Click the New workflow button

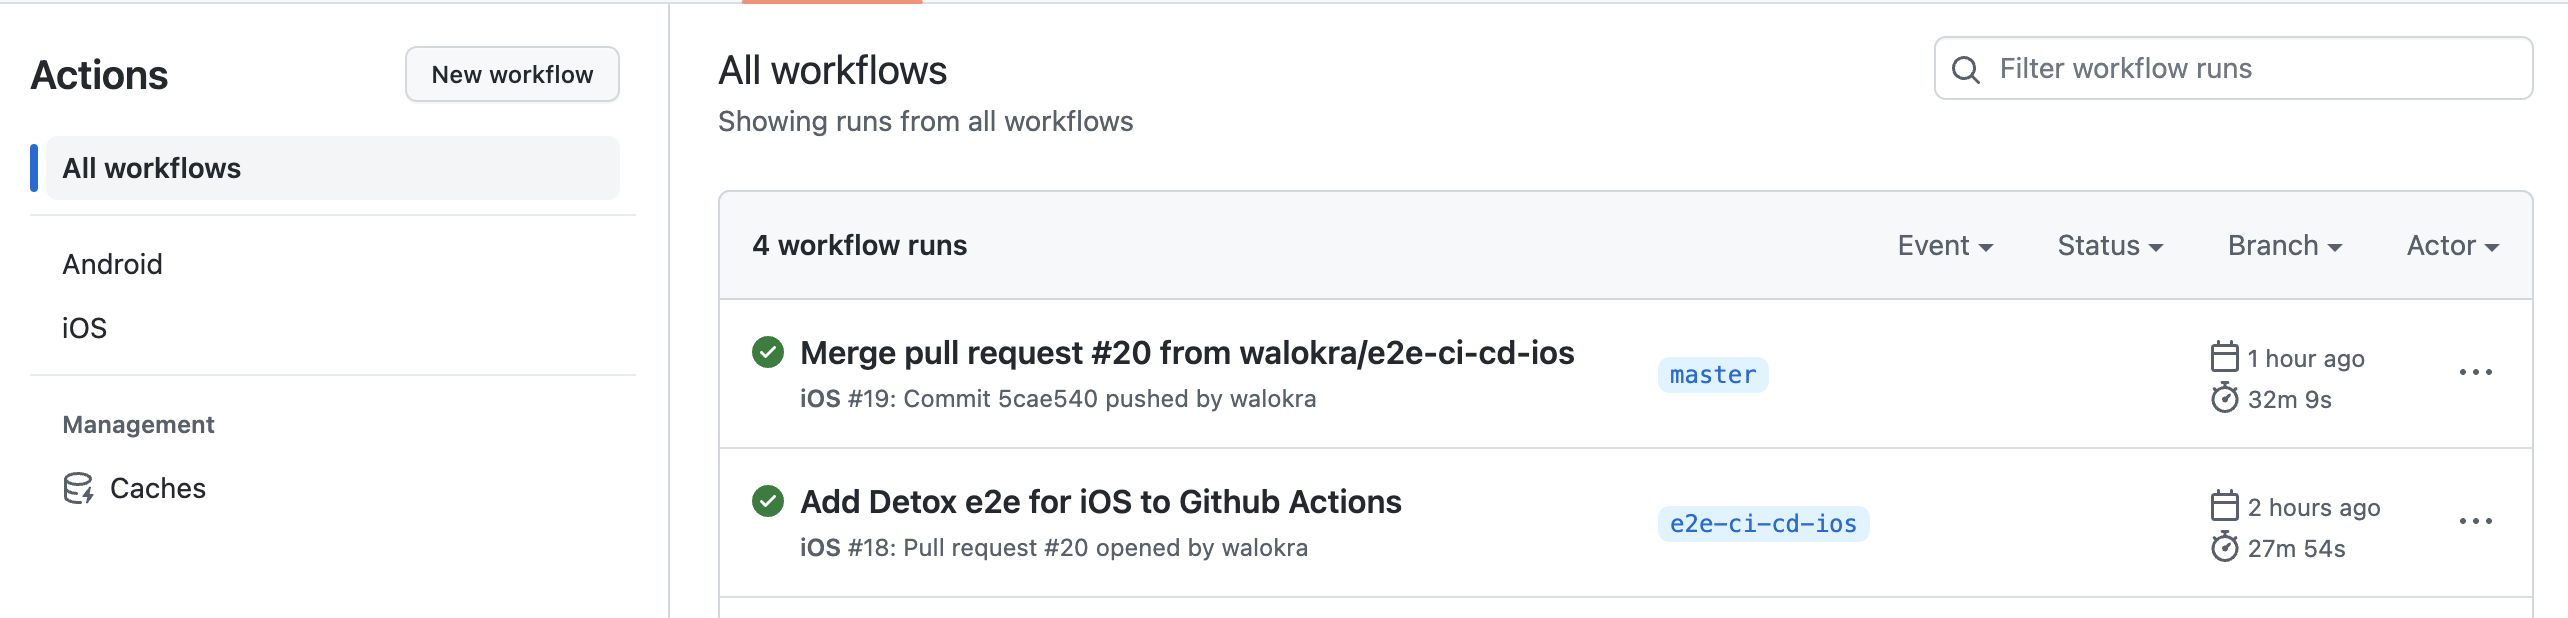click(x=512, y=74)
